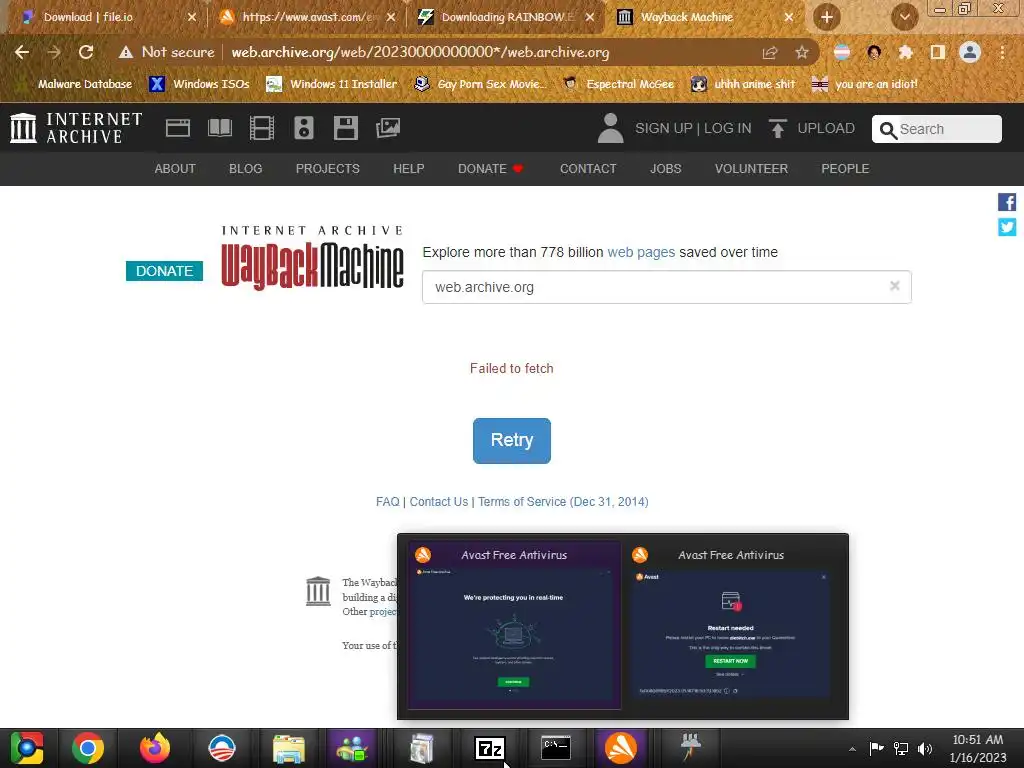Open the Contact Us link
This screenshot has width=1024, height=768.
tap(438, 502)
